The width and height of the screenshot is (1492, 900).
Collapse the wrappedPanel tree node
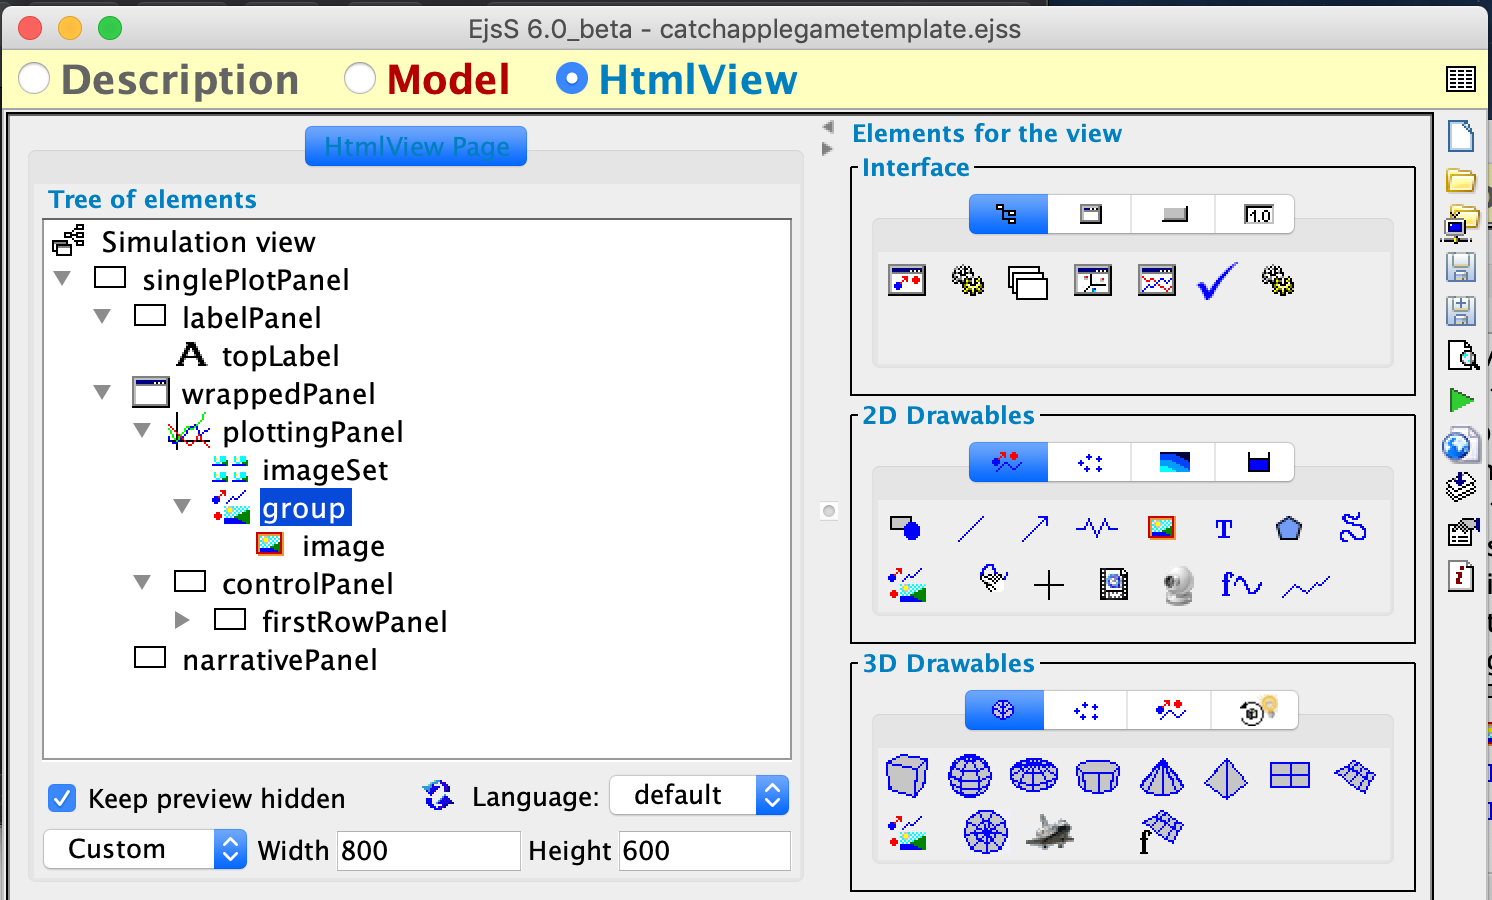coord(102,392)
